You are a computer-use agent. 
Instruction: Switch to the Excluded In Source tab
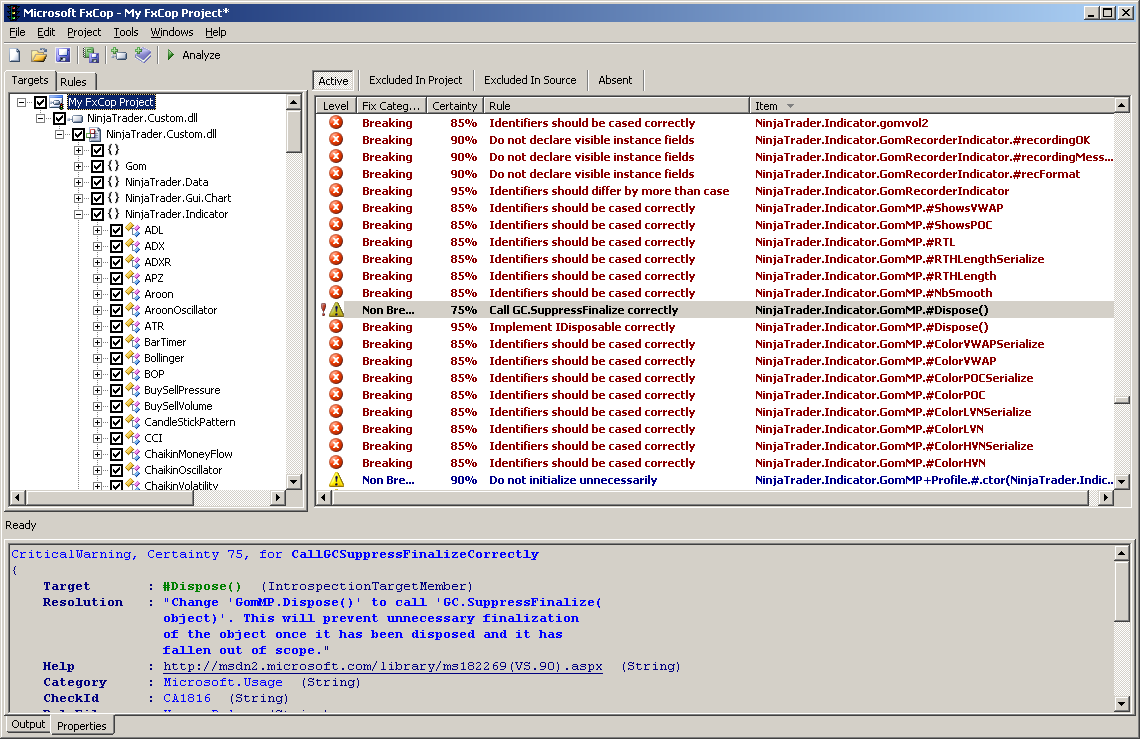(530, 80)
